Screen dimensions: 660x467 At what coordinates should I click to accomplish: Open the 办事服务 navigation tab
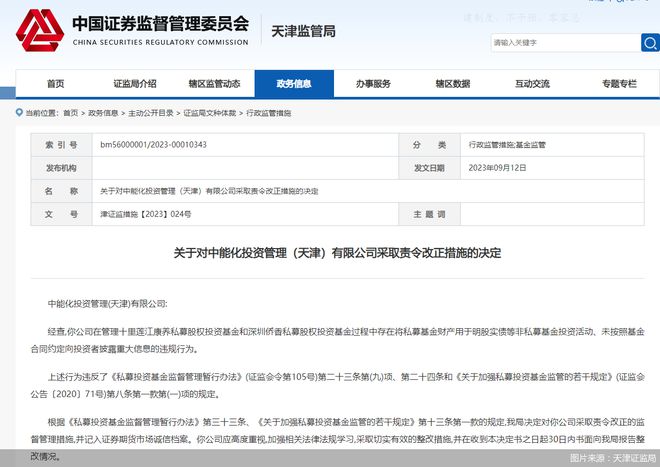(x=373, y=84)
